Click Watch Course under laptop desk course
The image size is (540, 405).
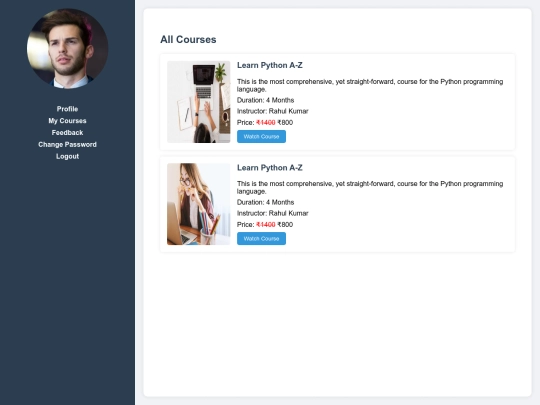click(x=261, y=136)
